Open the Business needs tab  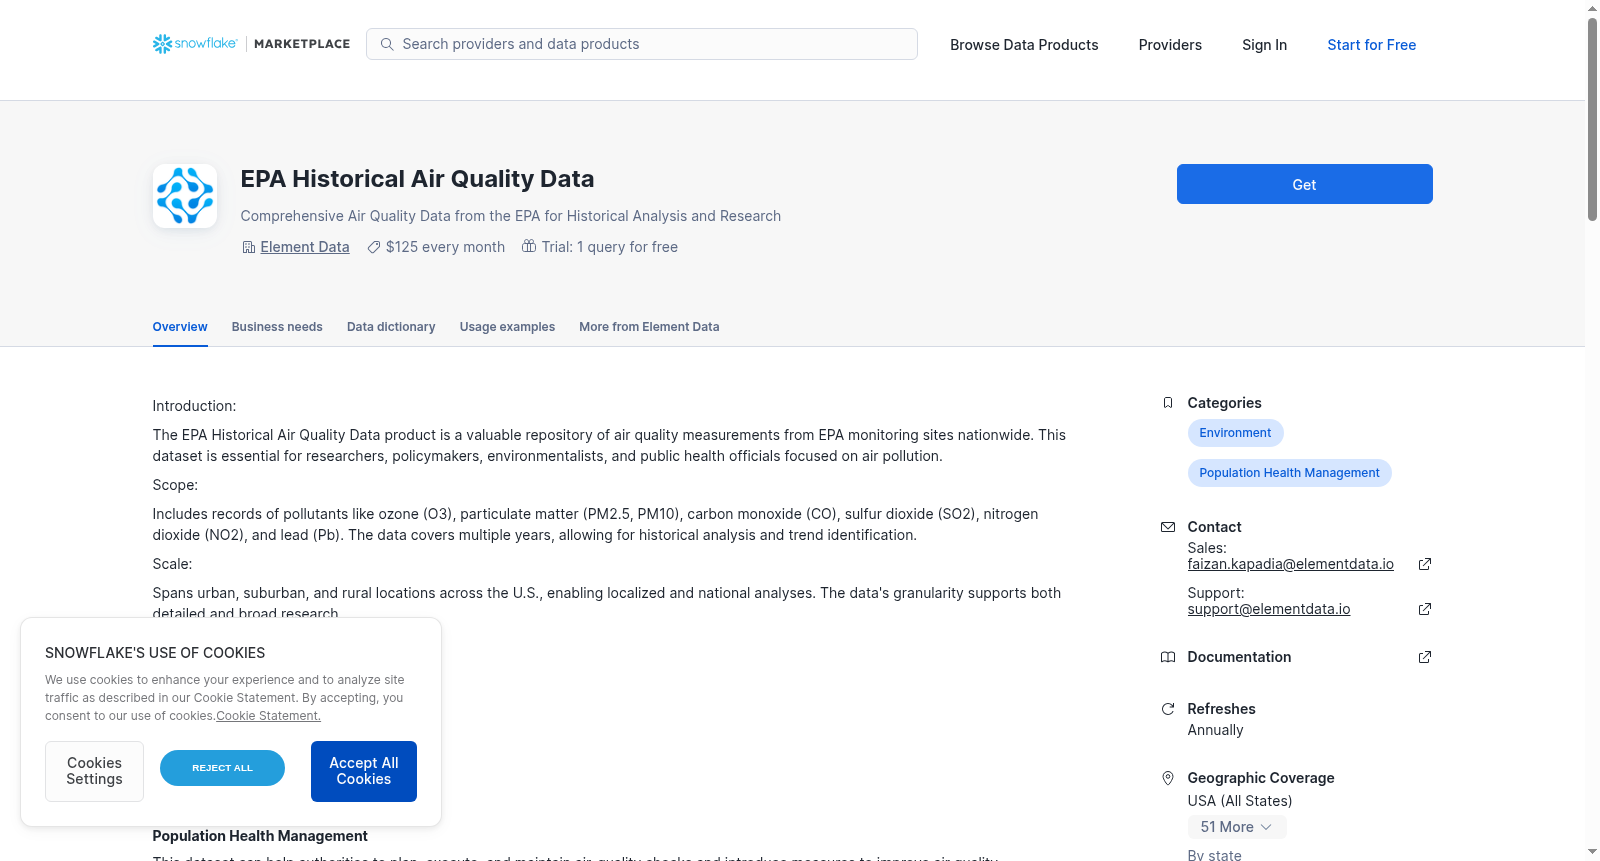point(277,327)
